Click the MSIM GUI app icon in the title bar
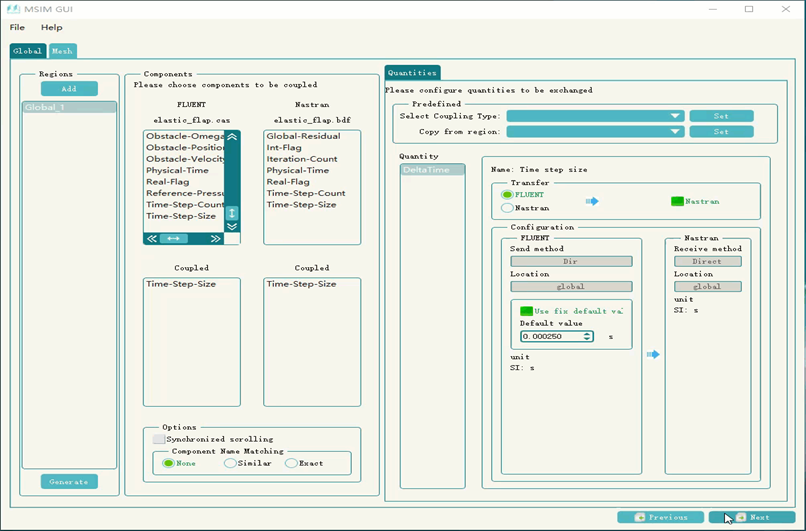Viewport: 806px width, 531px height. click(x=13, y=9)
